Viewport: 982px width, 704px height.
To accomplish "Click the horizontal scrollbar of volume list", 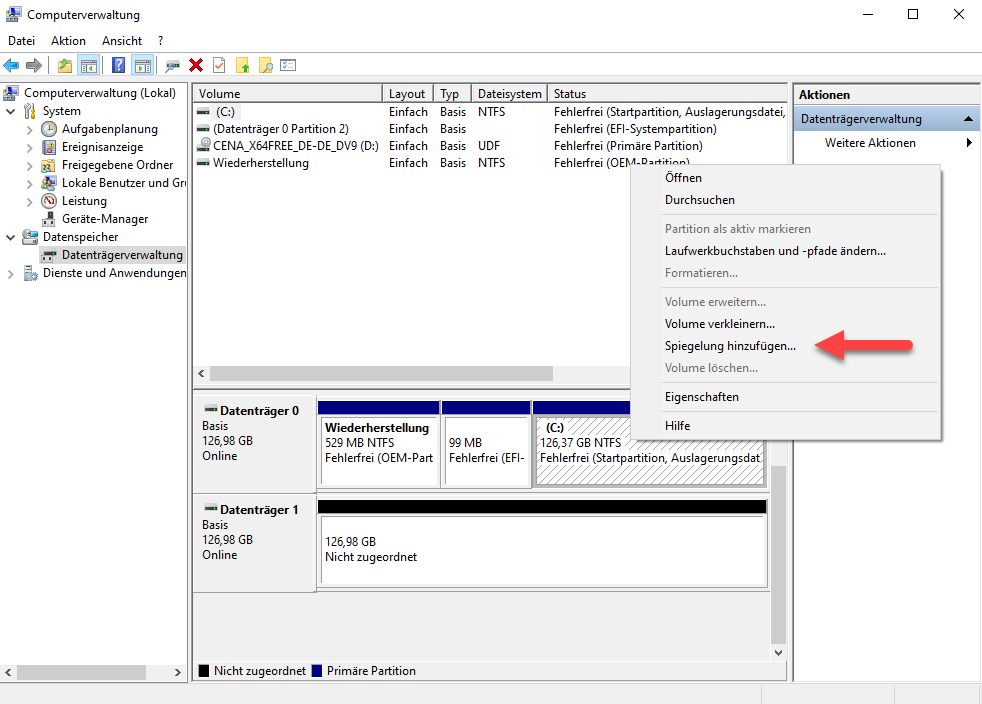I will (380, 373).
